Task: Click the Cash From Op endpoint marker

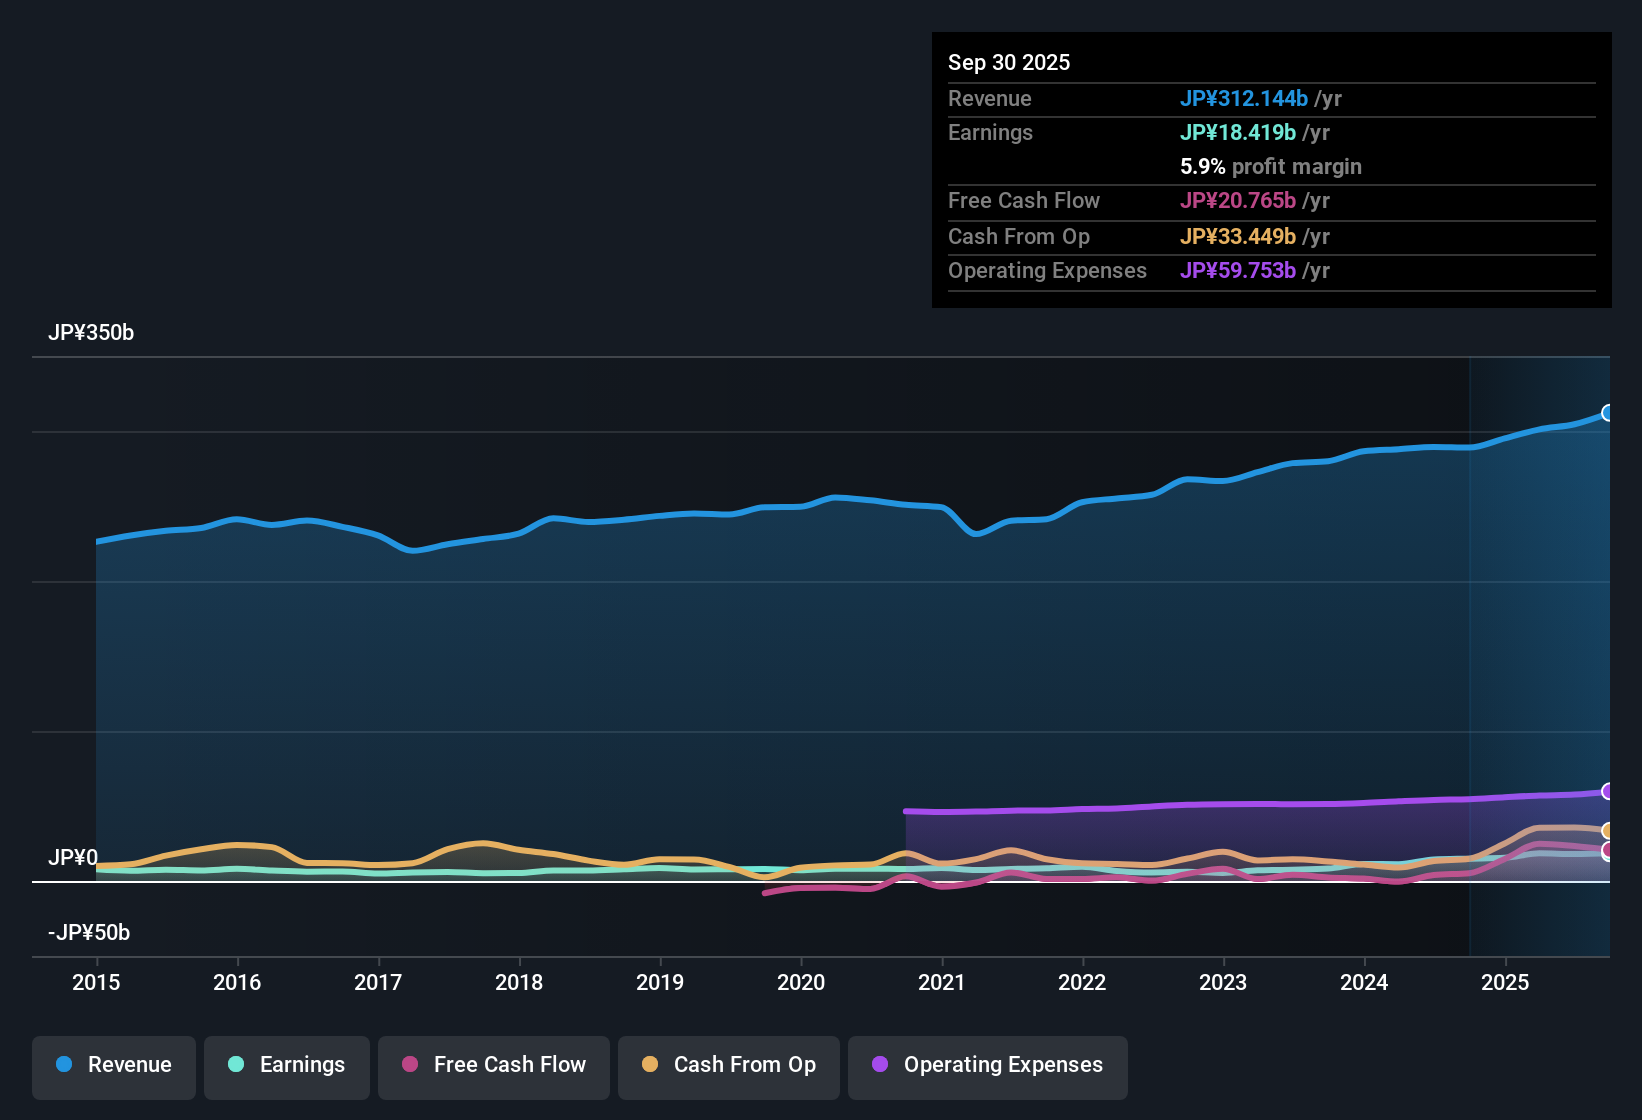Action: pos(1608,830)
